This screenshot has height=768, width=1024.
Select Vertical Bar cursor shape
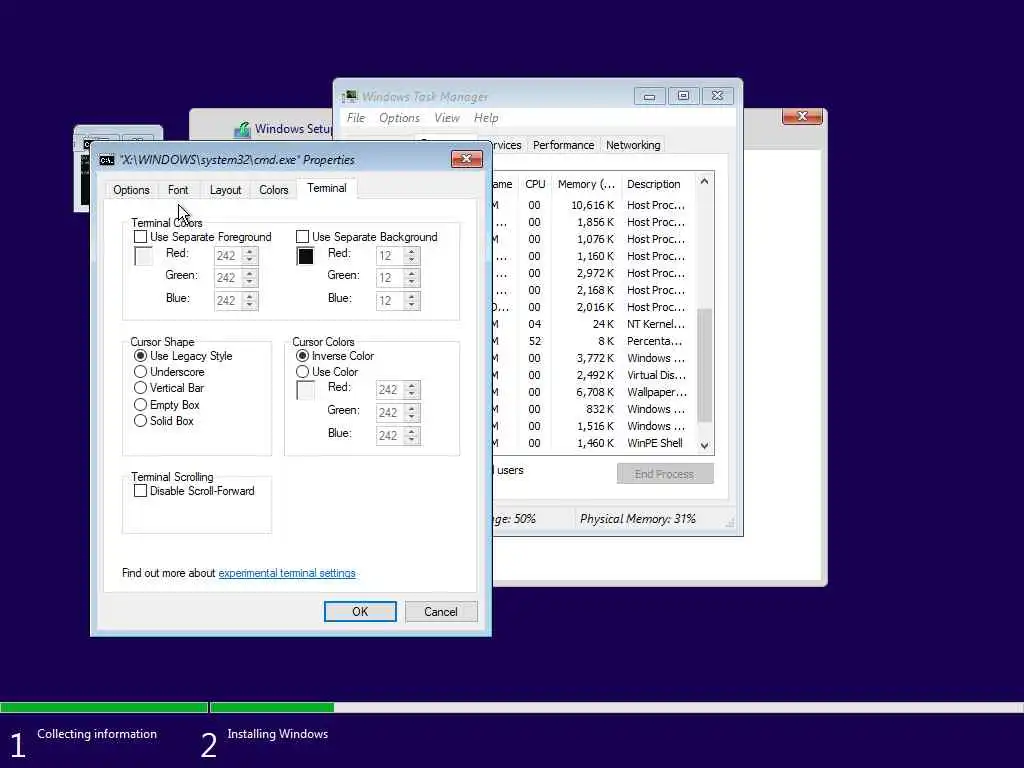pyautogui.click(x=140, y=388)
